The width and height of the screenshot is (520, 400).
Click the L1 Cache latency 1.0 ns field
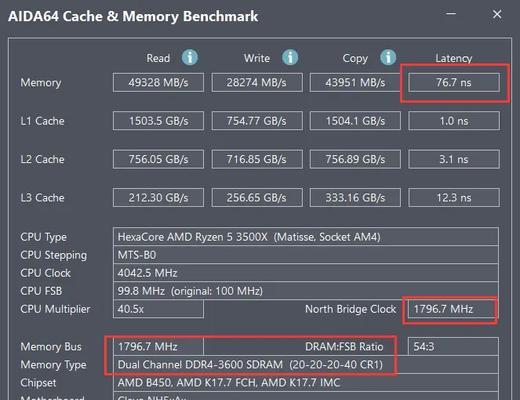click(x=454, y=121)
